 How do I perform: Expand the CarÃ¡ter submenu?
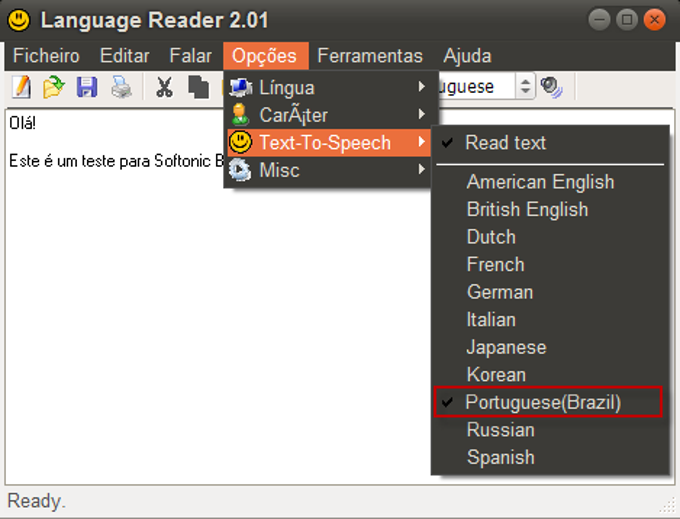(329, 115)
